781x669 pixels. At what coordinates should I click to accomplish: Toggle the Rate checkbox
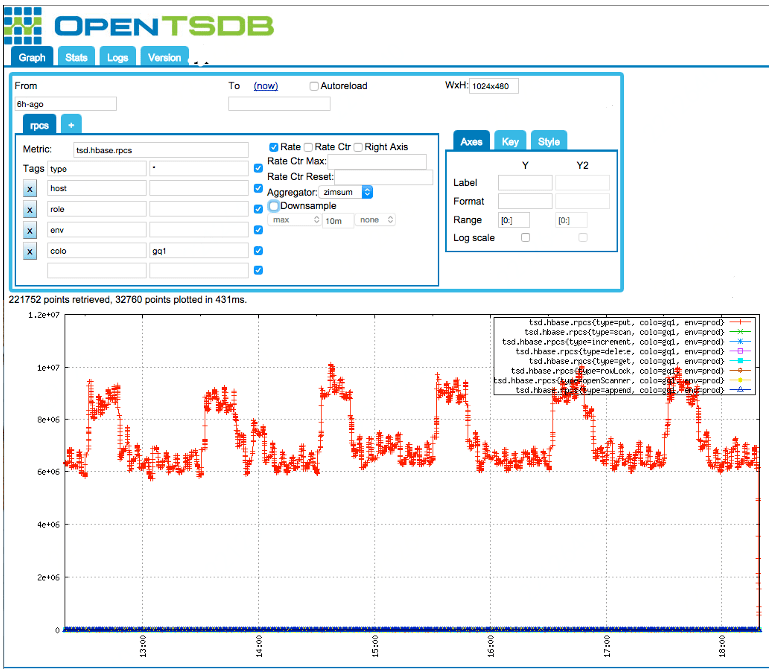click(274, 147)
